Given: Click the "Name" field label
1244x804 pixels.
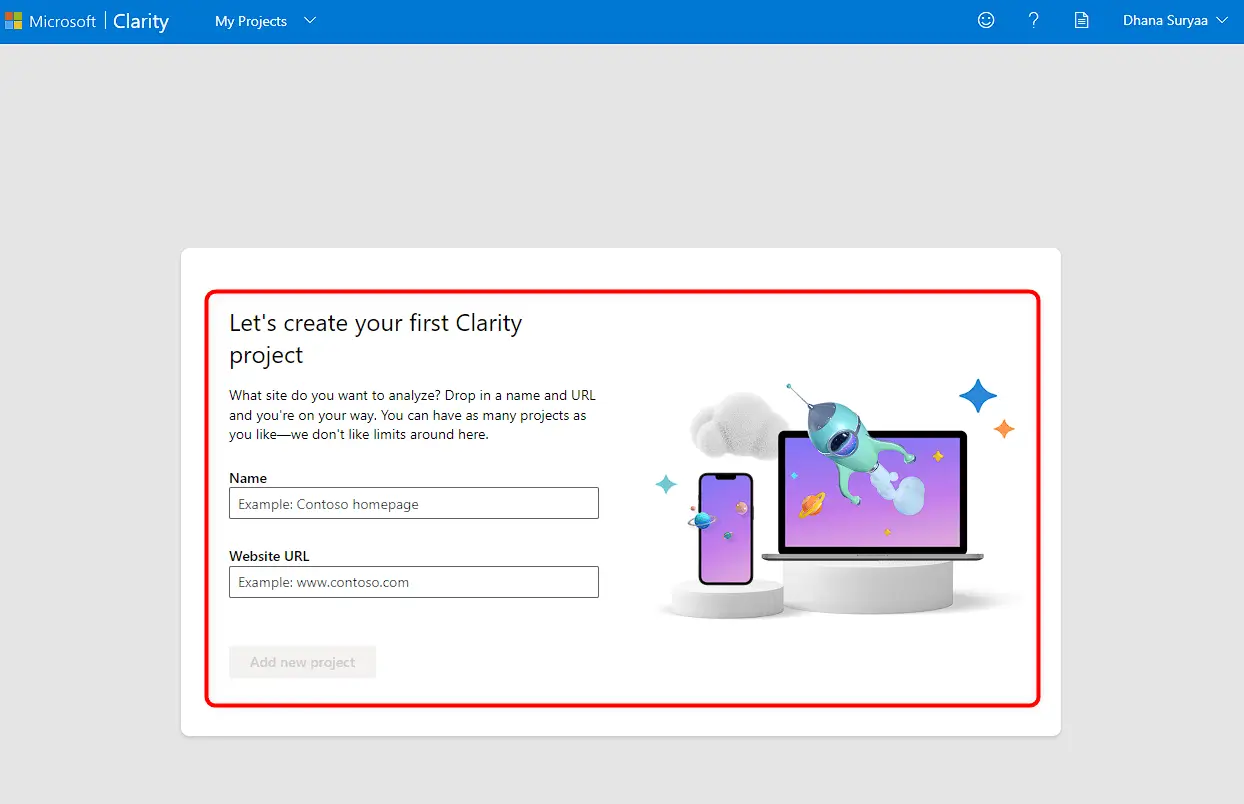Looking at the screenshot, I should tap(248, 478).
